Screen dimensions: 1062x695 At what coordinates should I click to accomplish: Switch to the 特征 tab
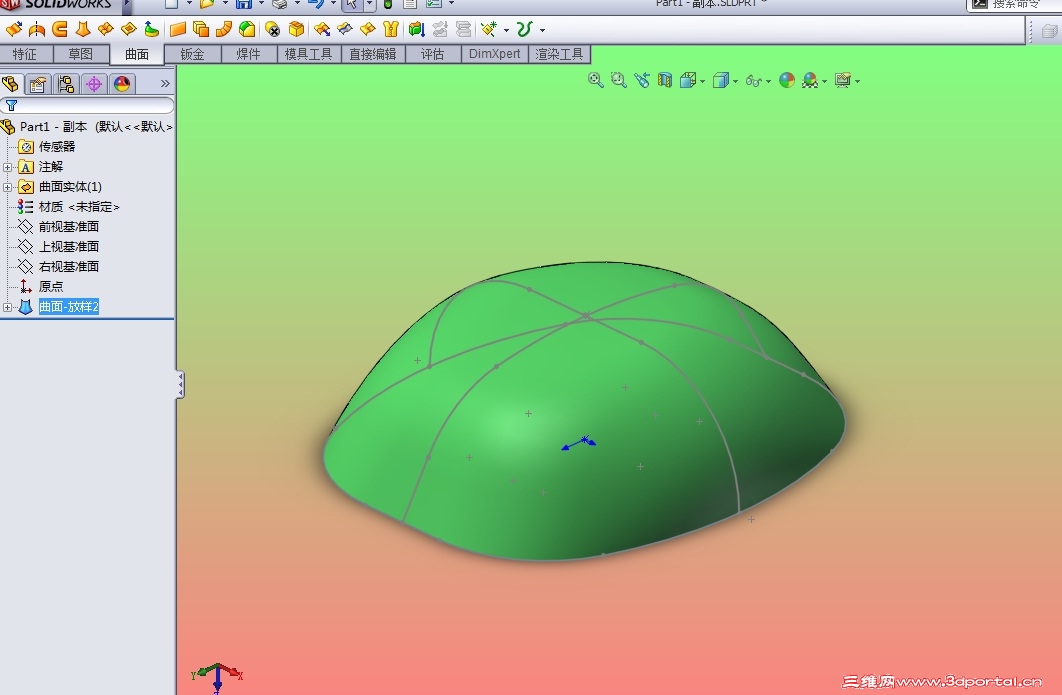tap(26, 54)
